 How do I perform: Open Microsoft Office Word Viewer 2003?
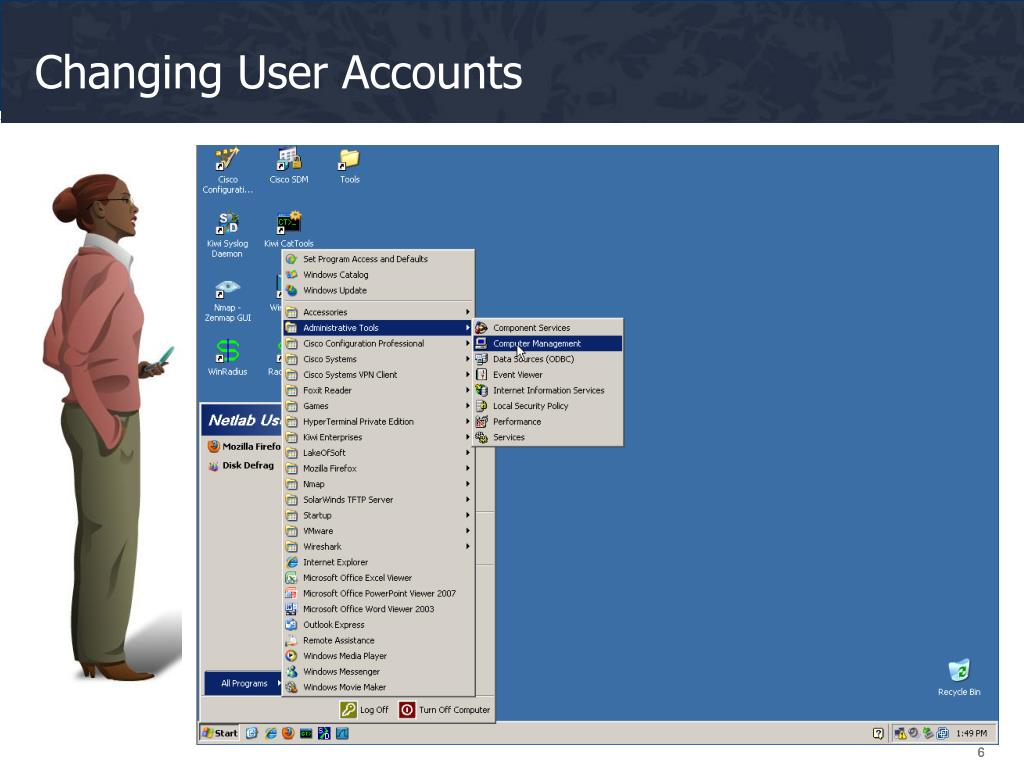point(378,609)
